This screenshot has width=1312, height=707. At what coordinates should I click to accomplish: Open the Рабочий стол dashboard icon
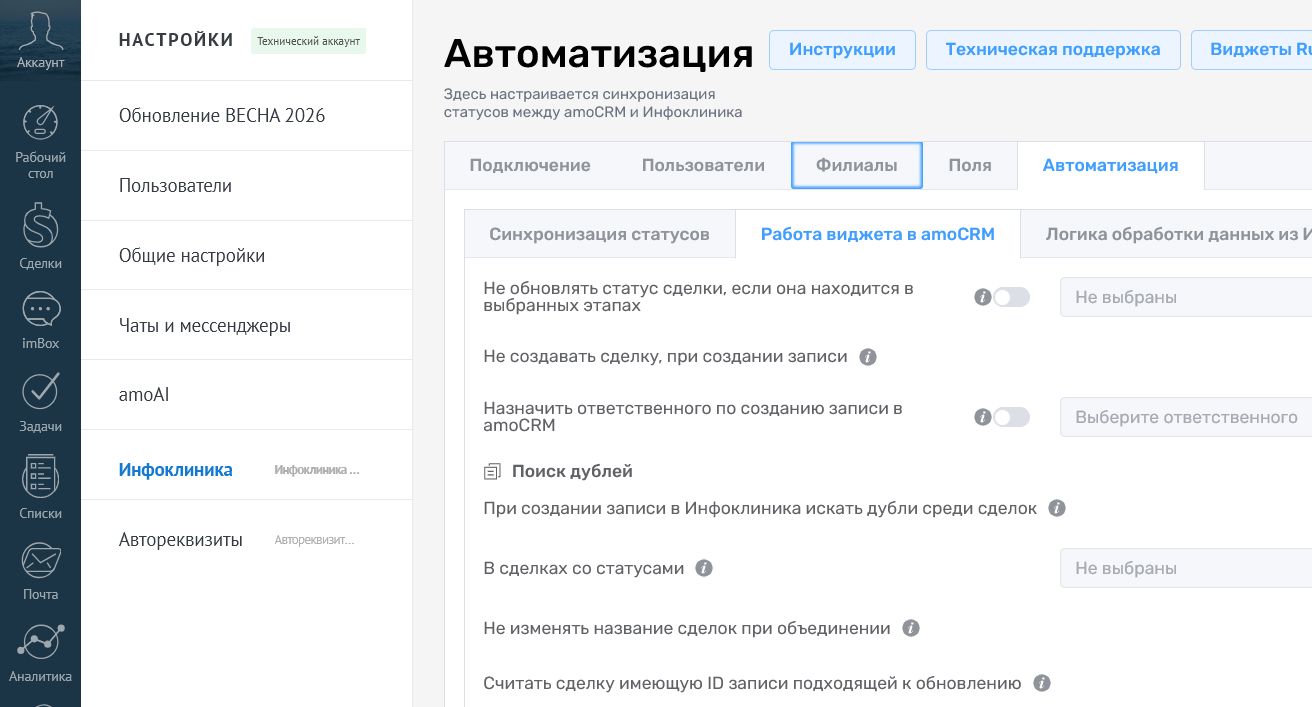(40, 122)
